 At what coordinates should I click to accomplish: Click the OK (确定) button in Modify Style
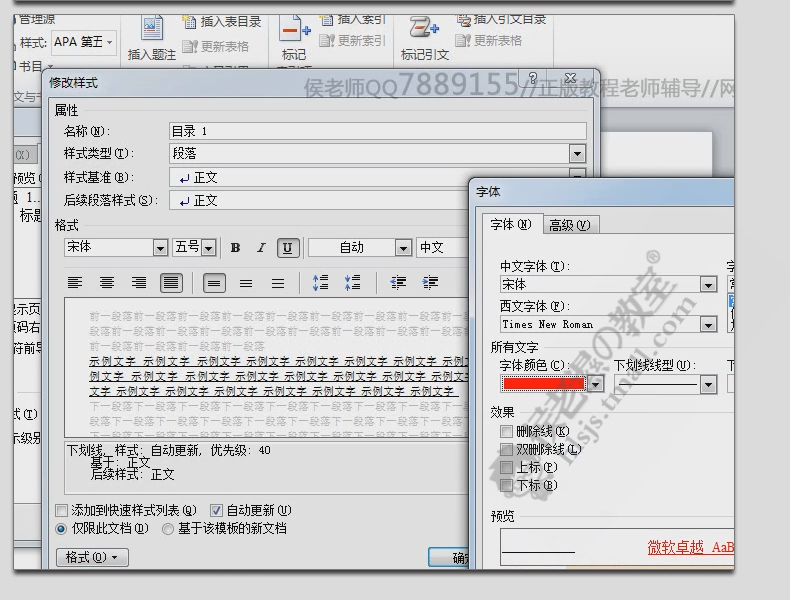pyautogui.click(x=448, y=558)
